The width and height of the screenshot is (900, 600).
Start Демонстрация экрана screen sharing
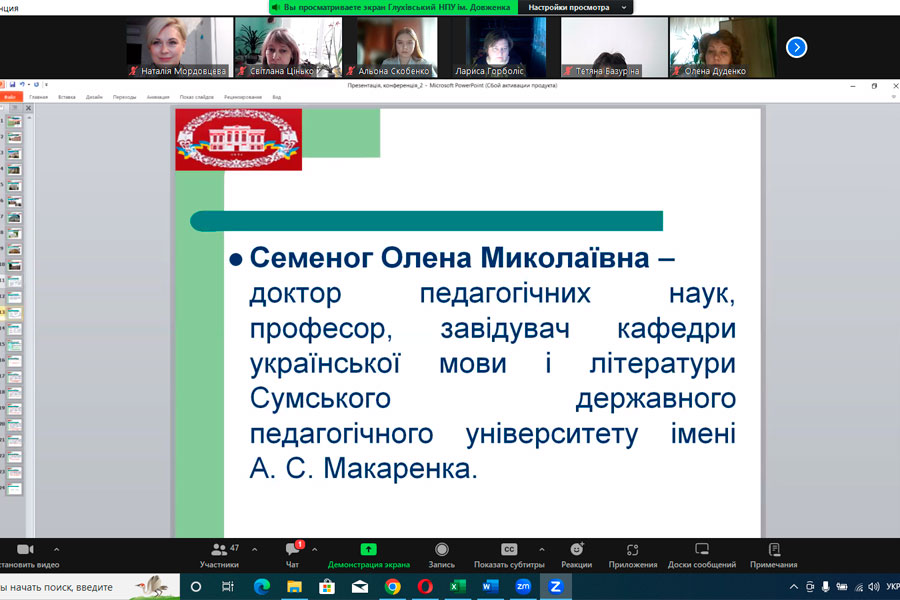point(368,556)
